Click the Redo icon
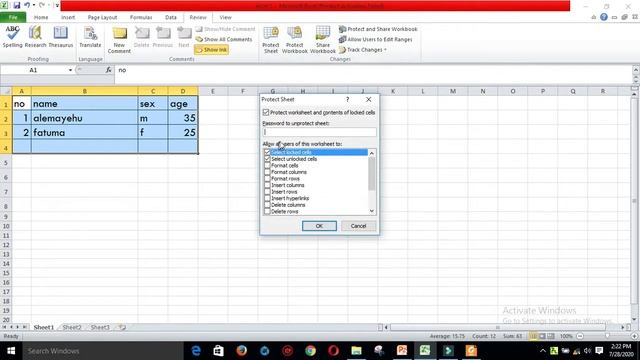Image resolution: width=640 pixels, height=360 pixels. tap(42, 6)
